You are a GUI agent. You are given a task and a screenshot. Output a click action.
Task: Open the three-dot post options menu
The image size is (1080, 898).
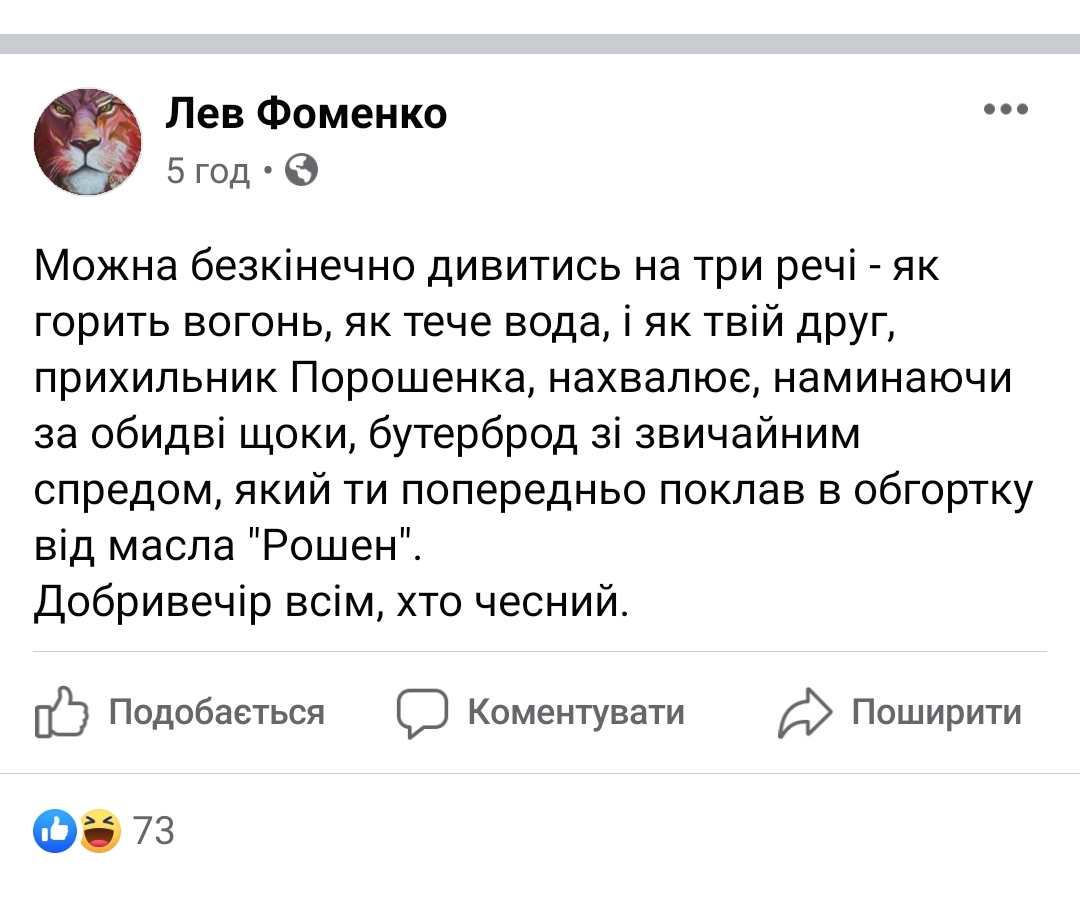[x=1006, y=109]
